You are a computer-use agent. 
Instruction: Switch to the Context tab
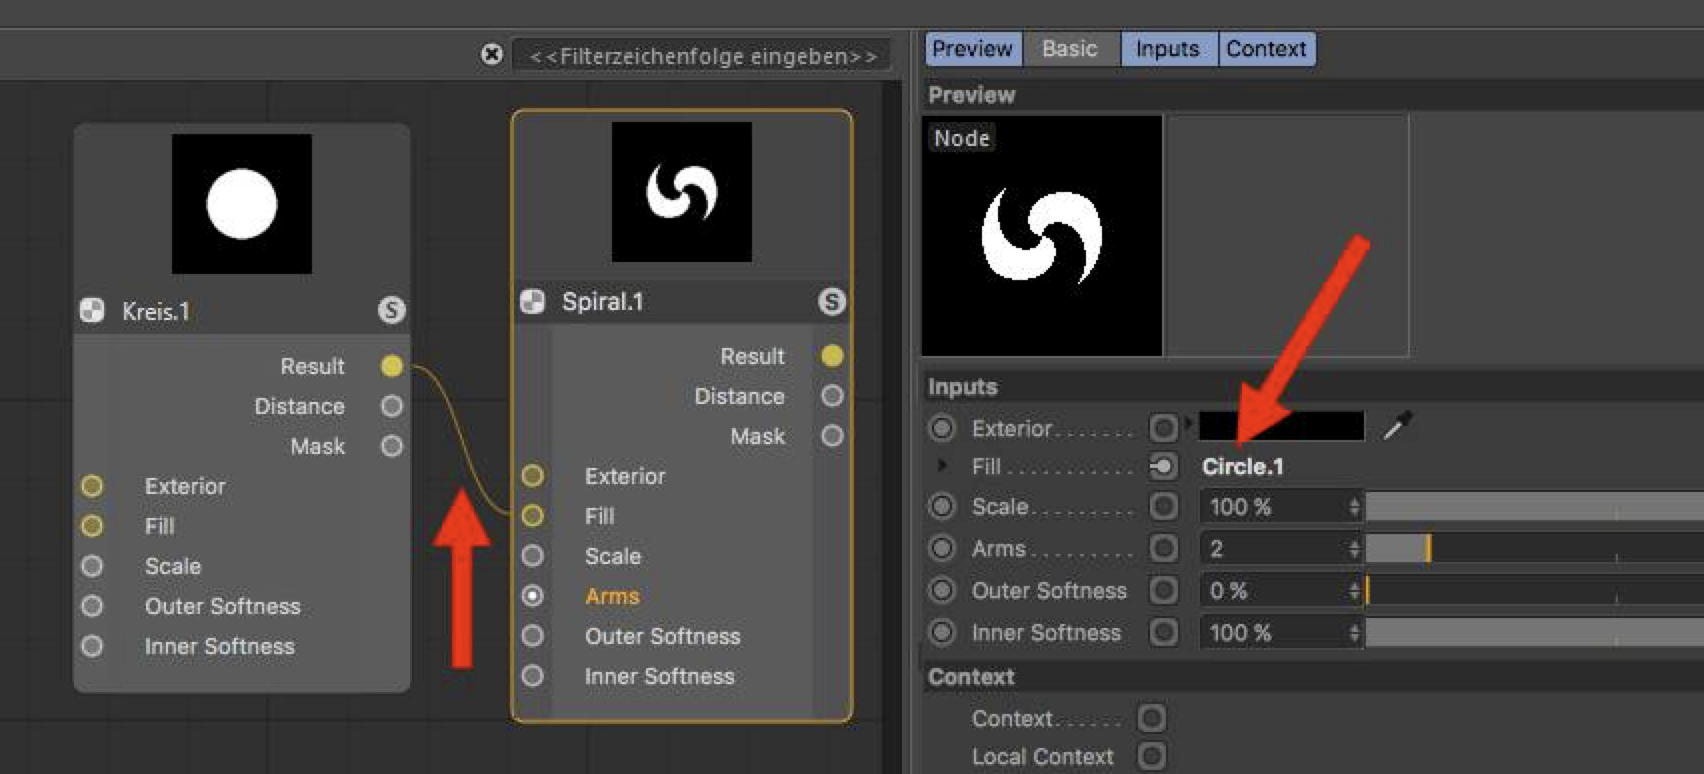(x=1266, y=48)
